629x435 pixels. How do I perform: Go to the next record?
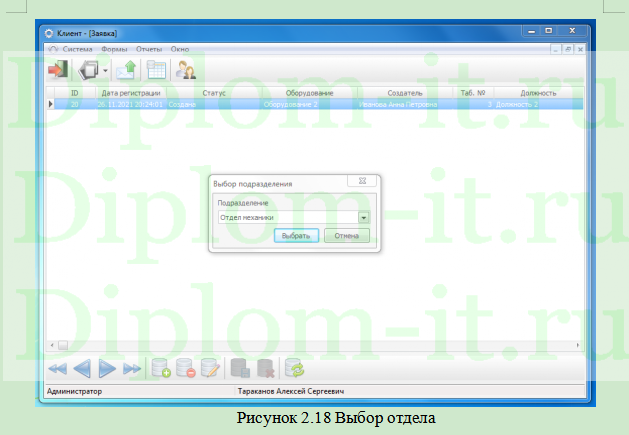tap(108, 369)
